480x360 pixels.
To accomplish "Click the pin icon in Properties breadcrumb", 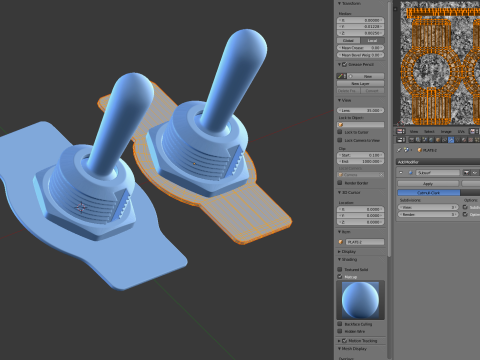I will coord(399,150).
